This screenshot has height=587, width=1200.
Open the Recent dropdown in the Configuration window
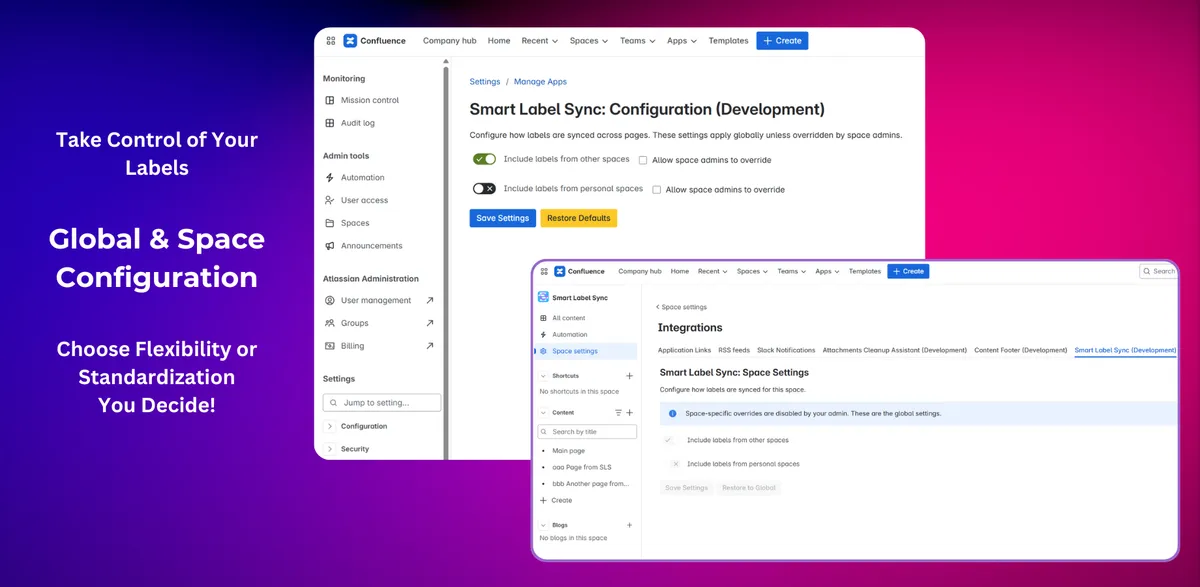pos(541,41)
